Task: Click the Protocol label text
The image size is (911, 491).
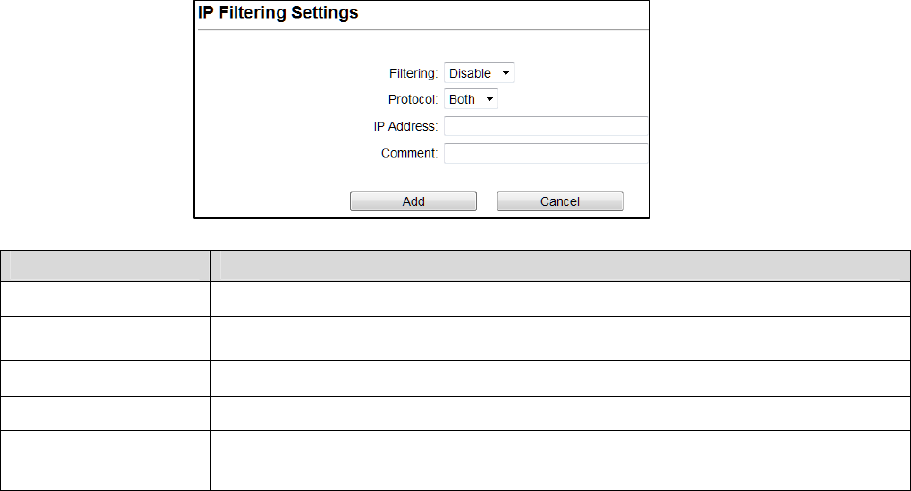Action: coord(413,100)
